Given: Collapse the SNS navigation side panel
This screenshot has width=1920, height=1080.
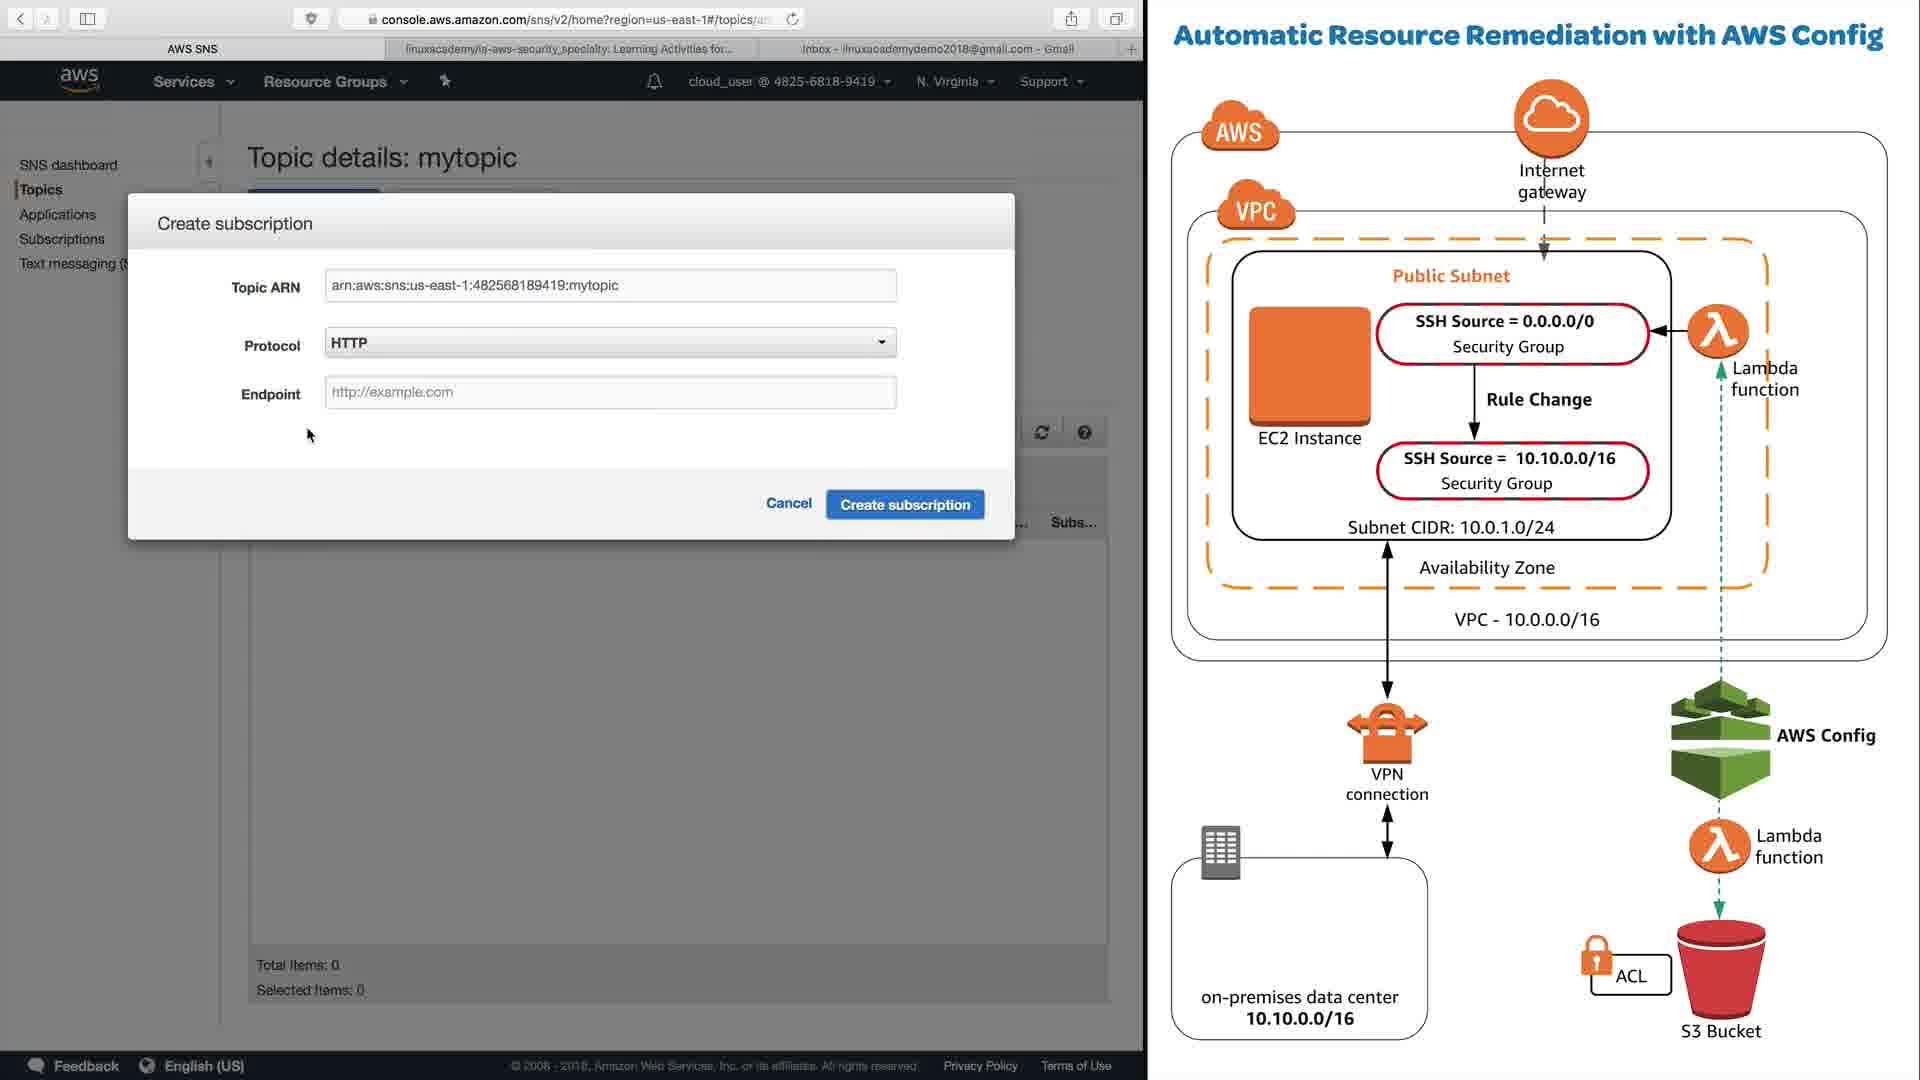Looking at the screenshot, I should (x=209, y=161).
